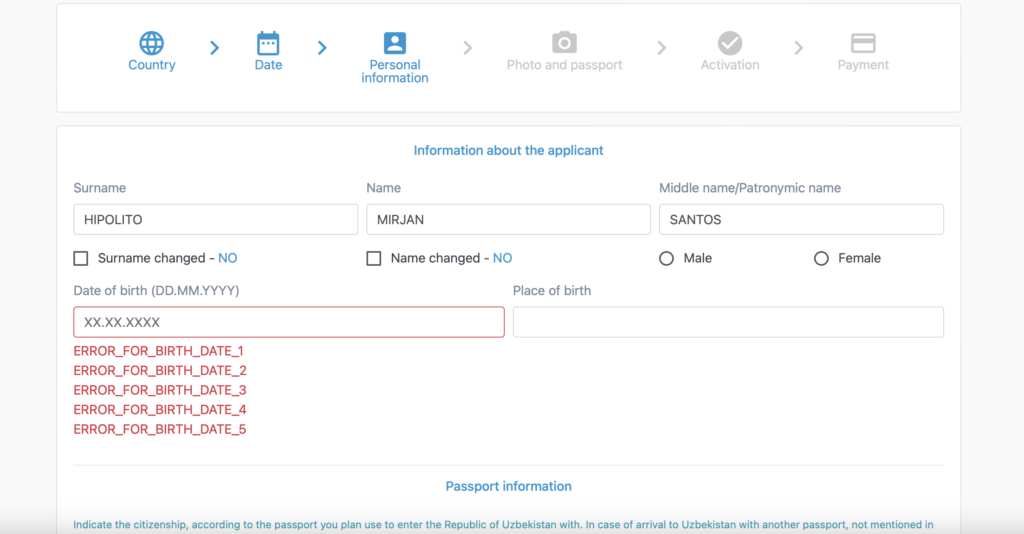Image resolution: width=1024 pixels, height=534 pixels.
Task: Click chevron before Payment step
Action: [799, 48]
